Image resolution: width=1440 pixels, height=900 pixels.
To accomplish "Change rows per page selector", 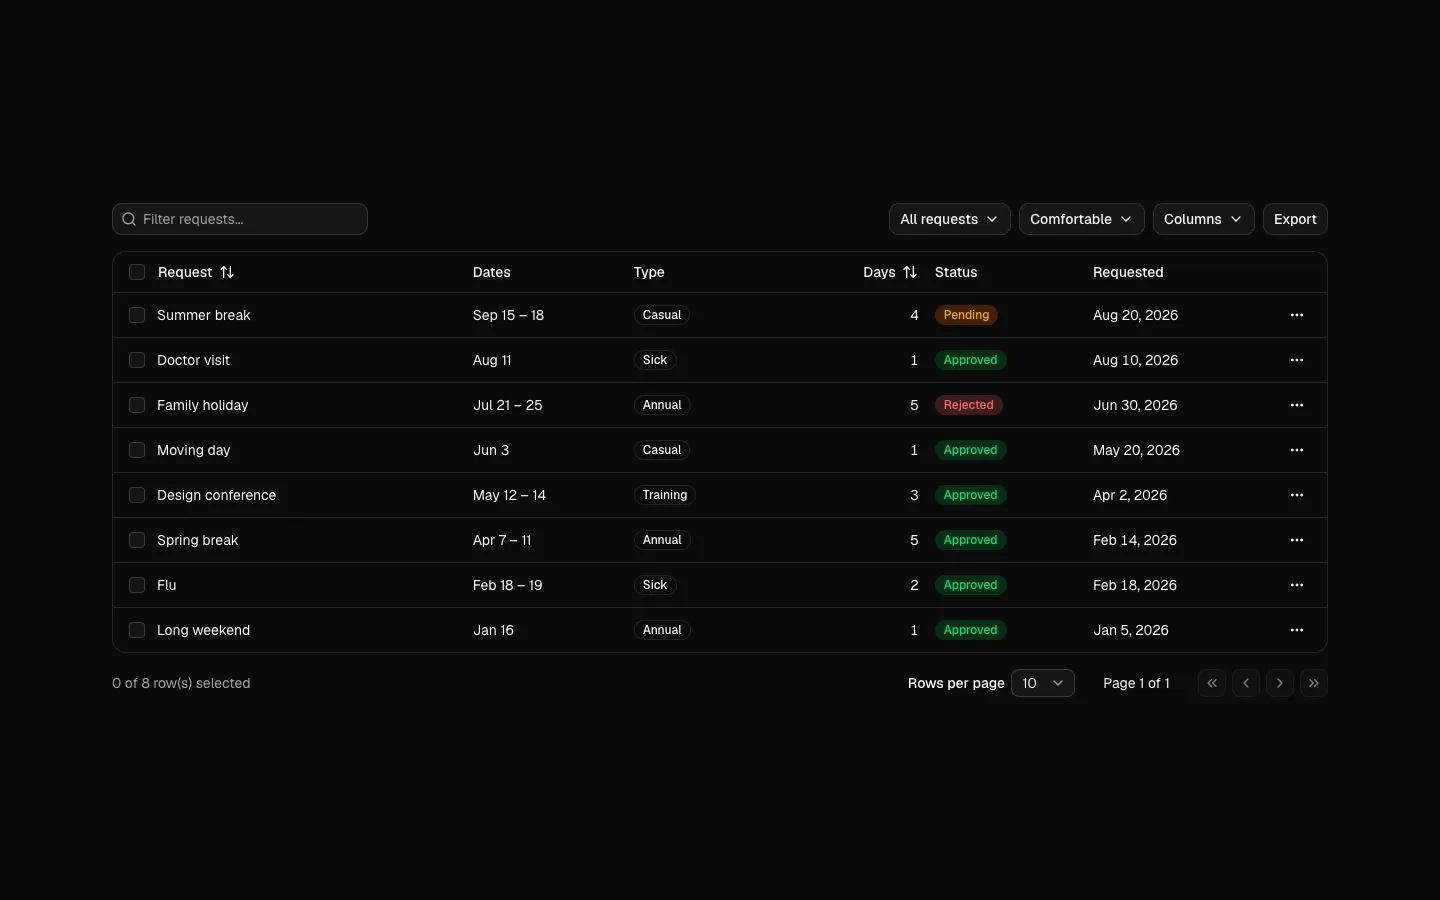I will pyautogui.click(x=1043, y=683).
